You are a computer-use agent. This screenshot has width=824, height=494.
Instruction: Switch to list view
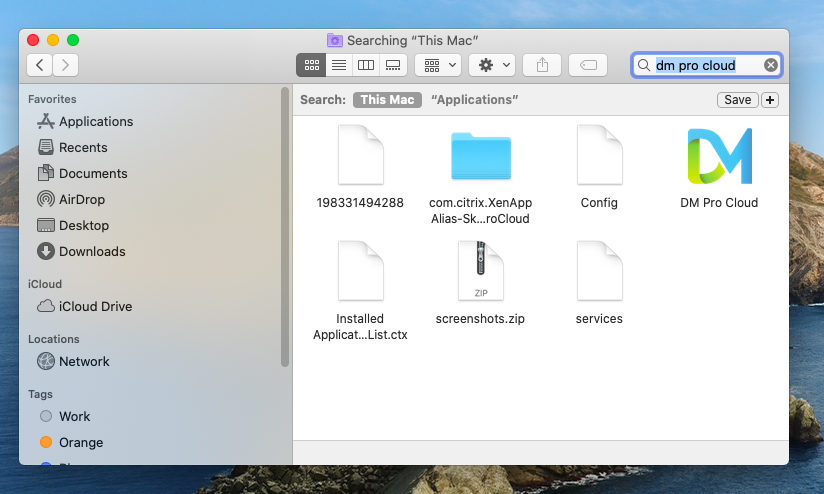pos(339,65)
